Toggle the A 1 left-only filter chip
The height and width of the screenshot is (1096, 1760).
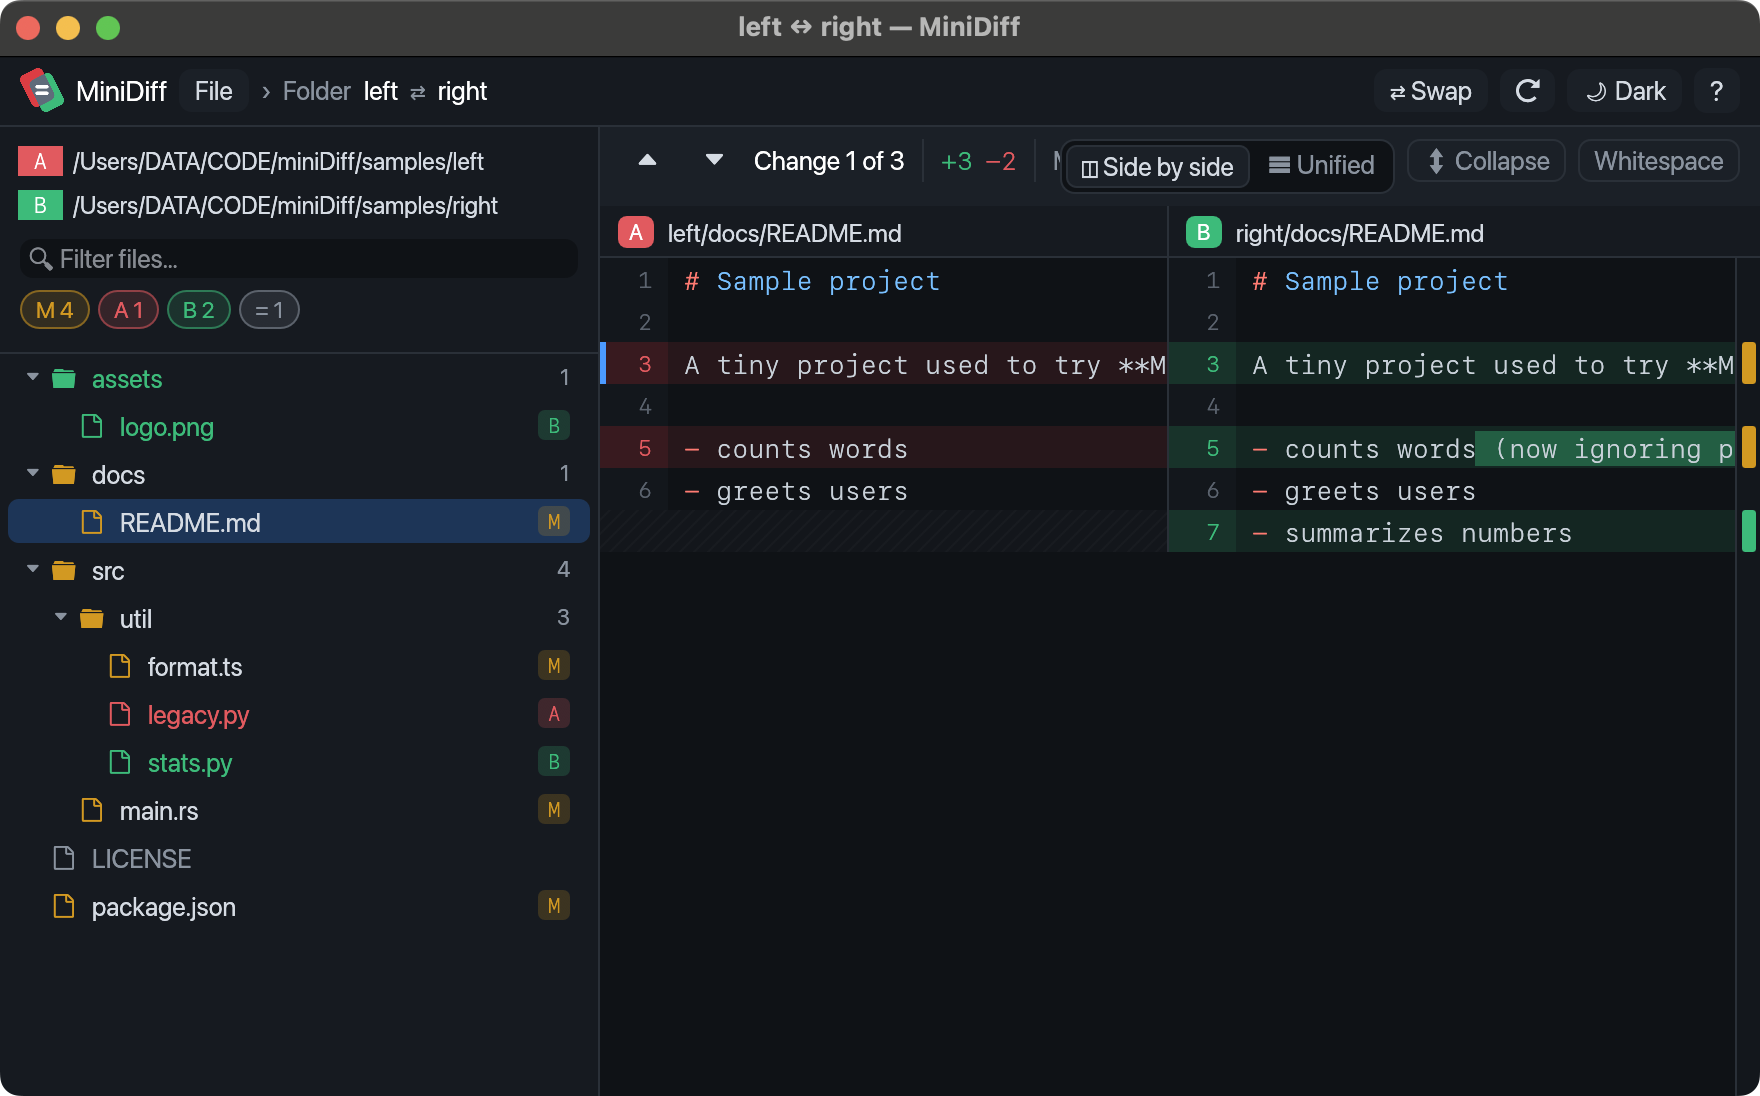129,310
